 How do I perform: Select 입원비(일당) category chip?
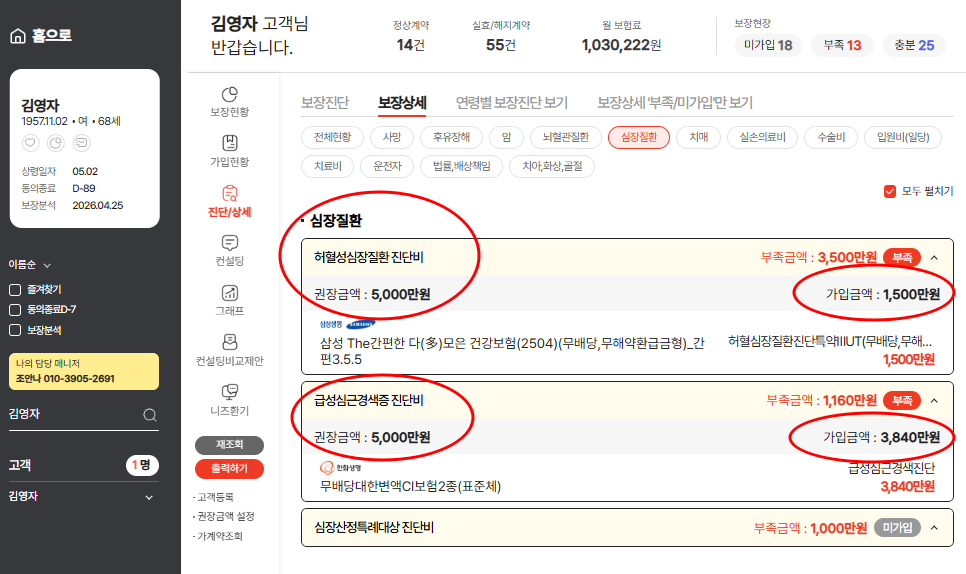pos(903,137)
